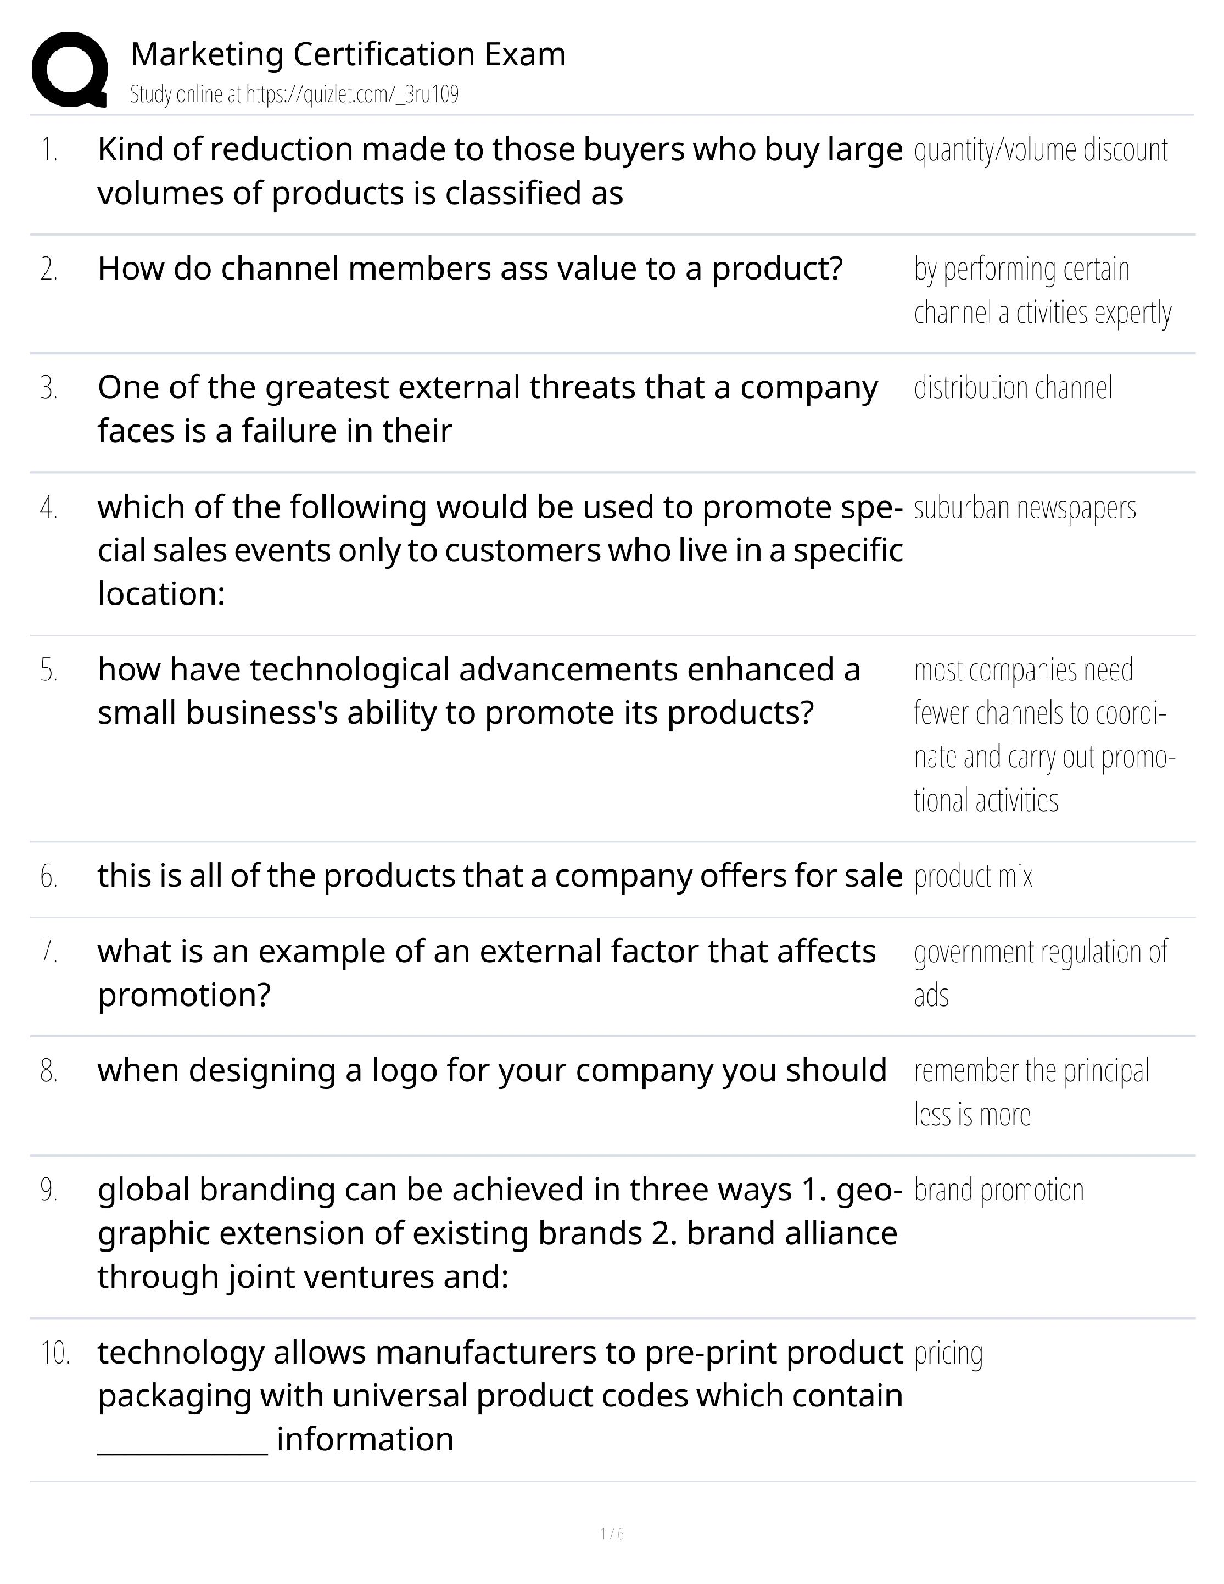Select answer 'remember the principal less is more'
Viewport: 1224px width, 1584px height.
pyautogui.click(x=1030, y=1092)
